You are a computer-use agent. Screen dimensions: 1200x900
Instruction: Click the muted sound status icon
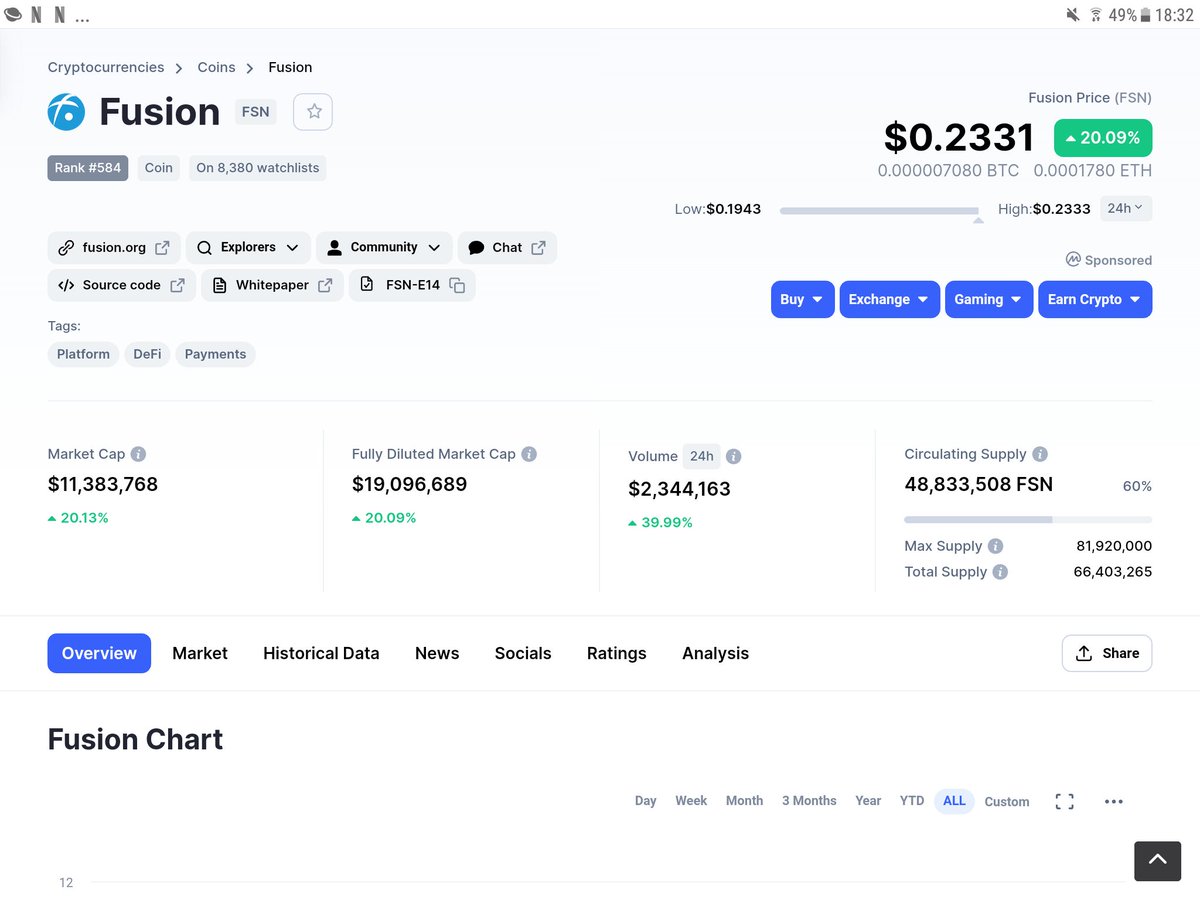pyautogui.click(x=1073, y=15)
